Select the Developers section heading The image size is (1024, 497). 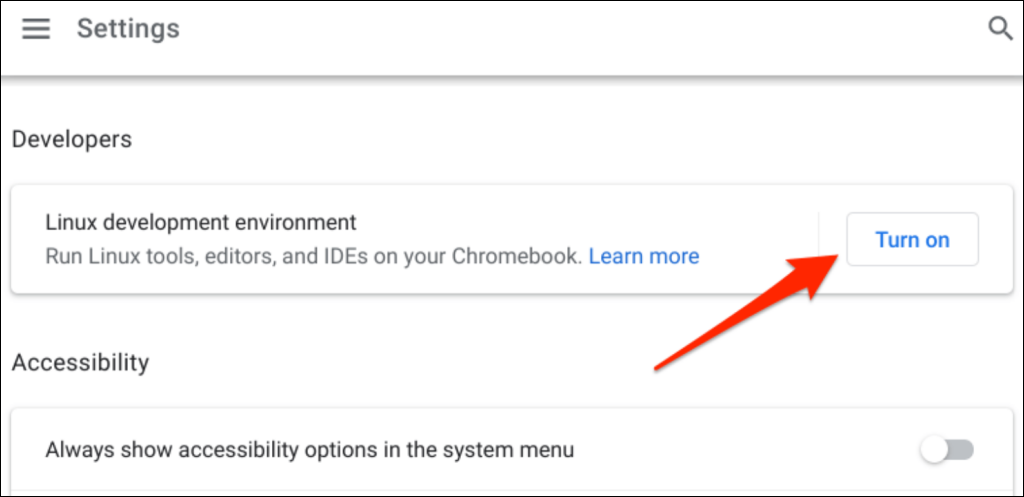[x=72, y=139]
